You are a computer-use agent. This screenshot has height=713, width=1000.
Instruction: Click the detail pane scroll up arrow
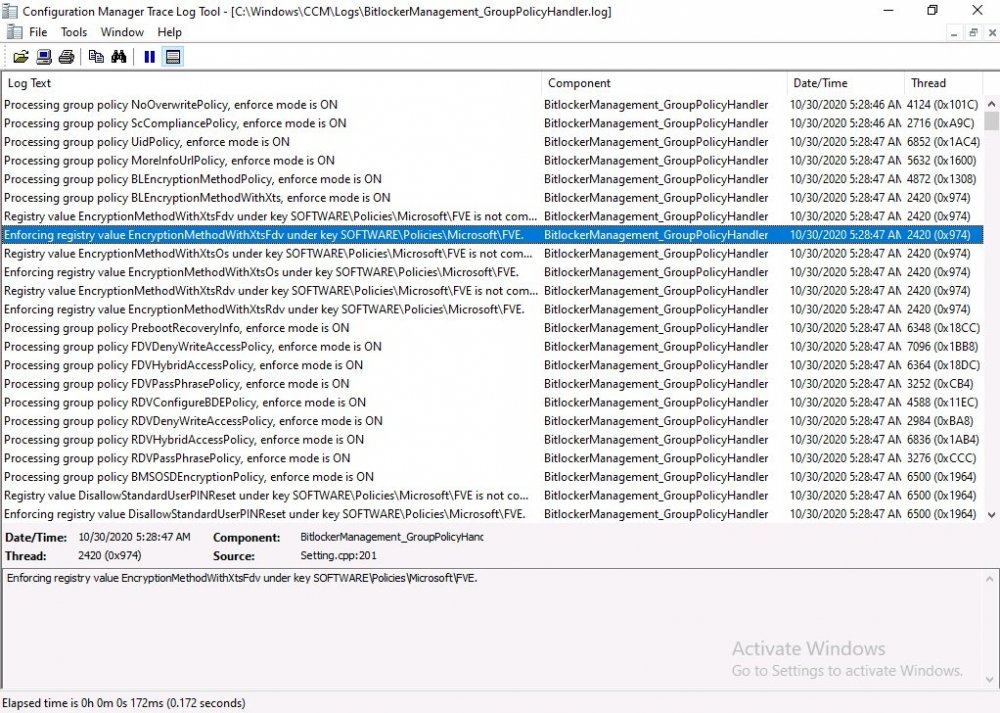point(989,579)
